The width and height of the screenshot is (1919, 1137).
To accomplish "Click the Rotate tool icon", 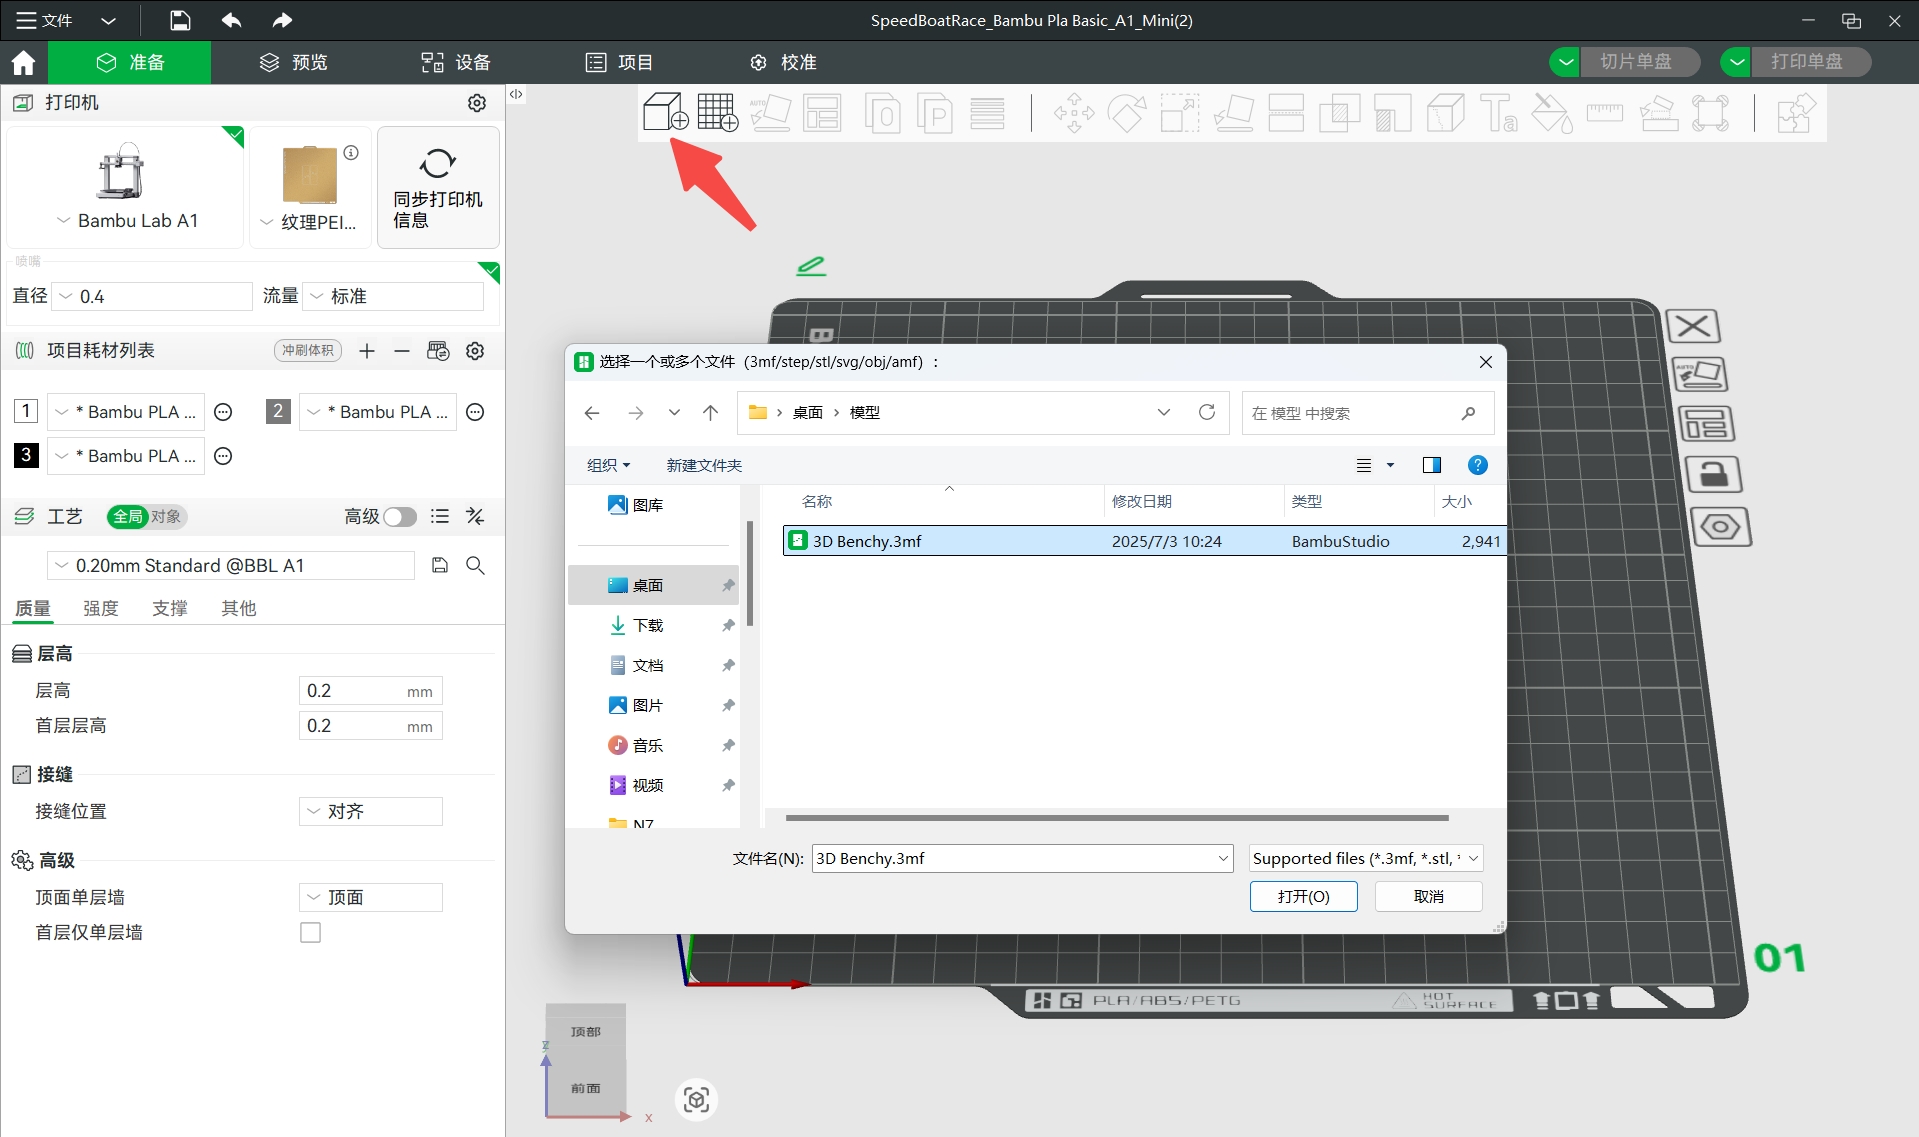I will click(x=1127, y=112).
